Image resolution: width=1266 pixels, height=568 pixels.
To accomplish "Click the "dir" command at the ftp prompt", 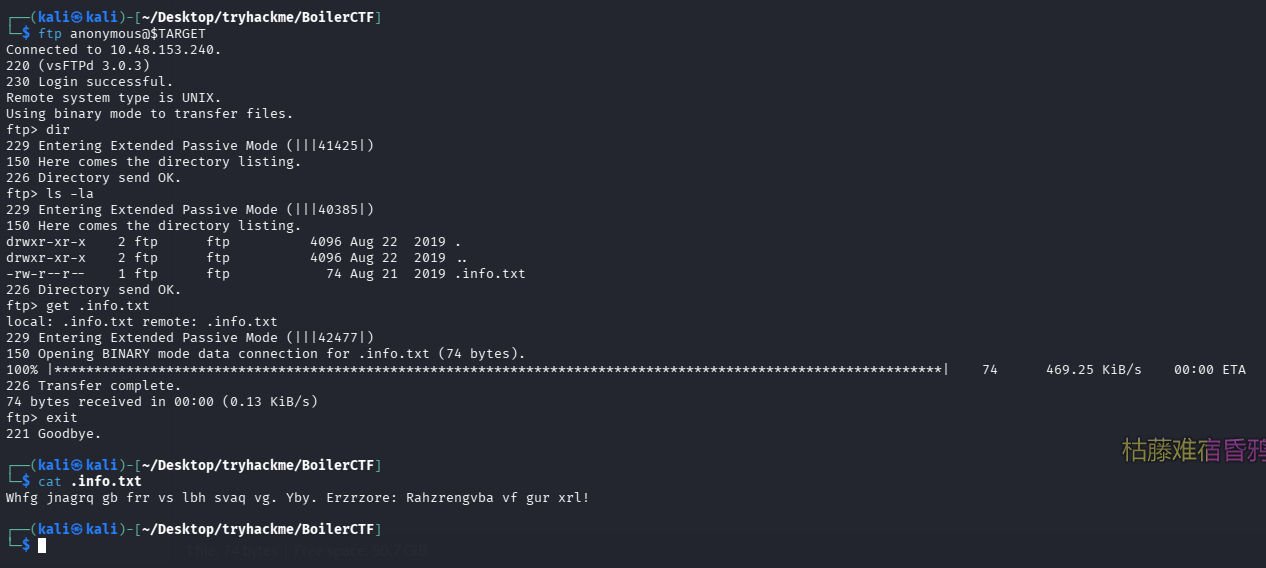I will pyautogui.click(x=57, y=129).
